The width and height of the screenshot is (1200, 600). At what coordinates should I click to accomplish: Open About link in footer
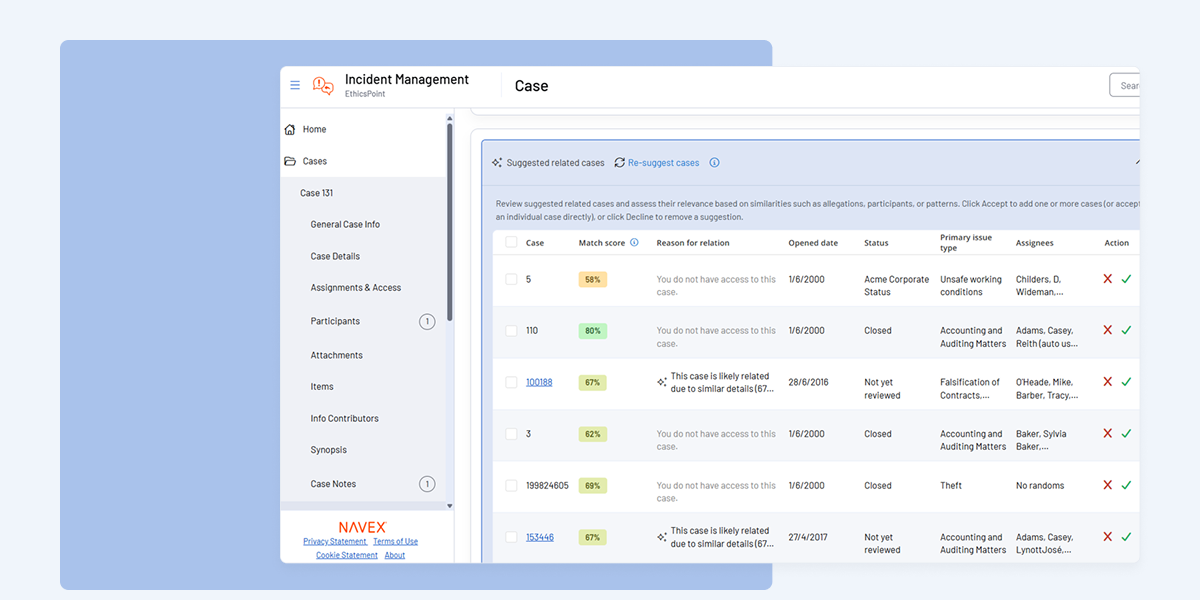395,555
